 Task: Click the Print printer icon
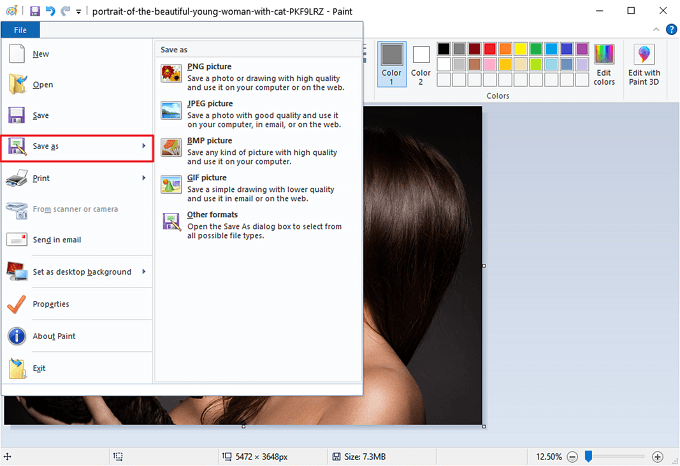pos(17,178)
